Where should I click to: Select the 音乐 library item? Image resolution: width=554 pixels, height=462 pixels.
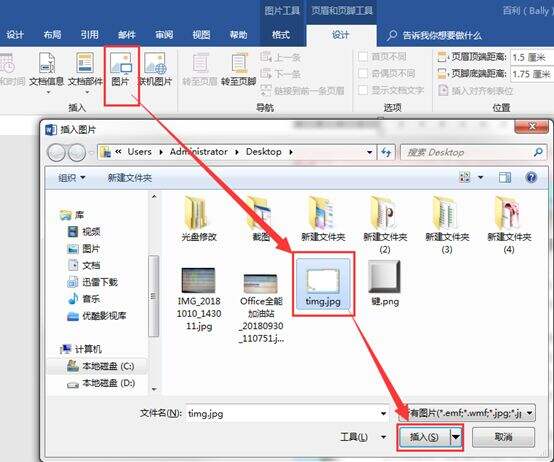click(84, 299)
